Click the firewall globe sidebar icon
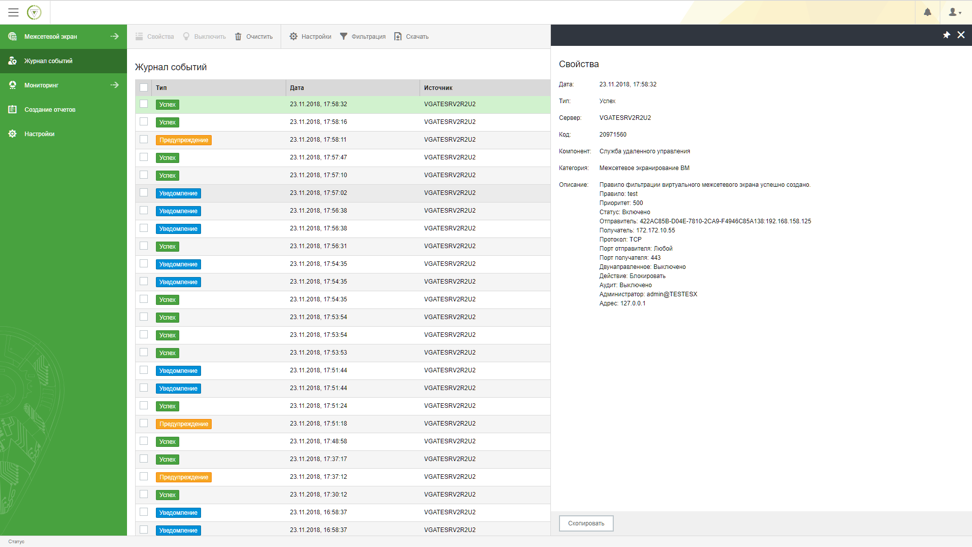The height and width of the screenshot is (547, 972). pyautogui.click(x=12, y=37)
